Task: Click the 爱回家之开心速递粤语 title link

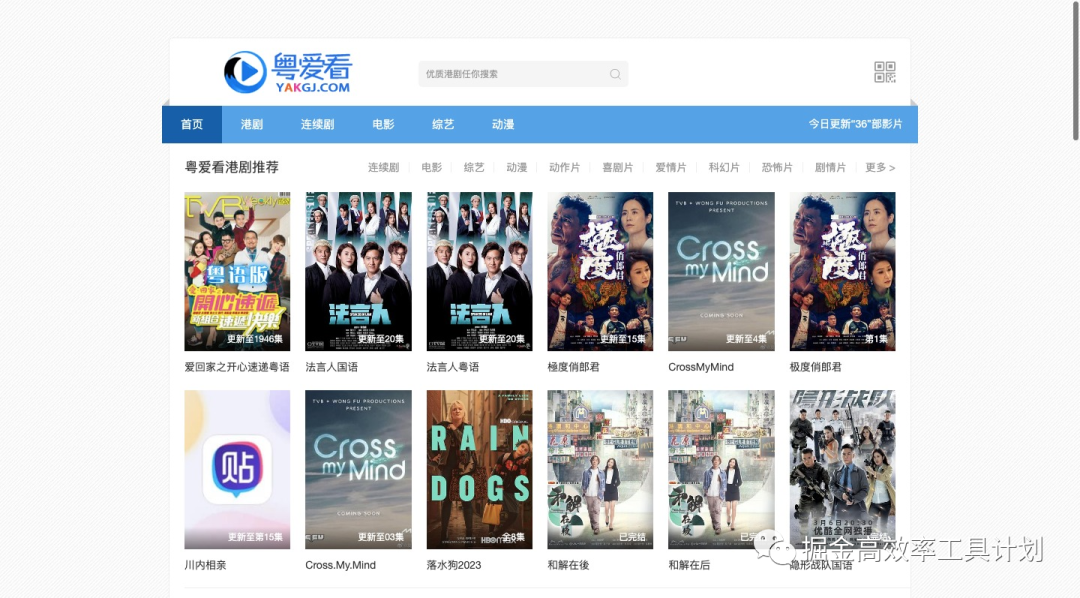Action: [237, 367]
